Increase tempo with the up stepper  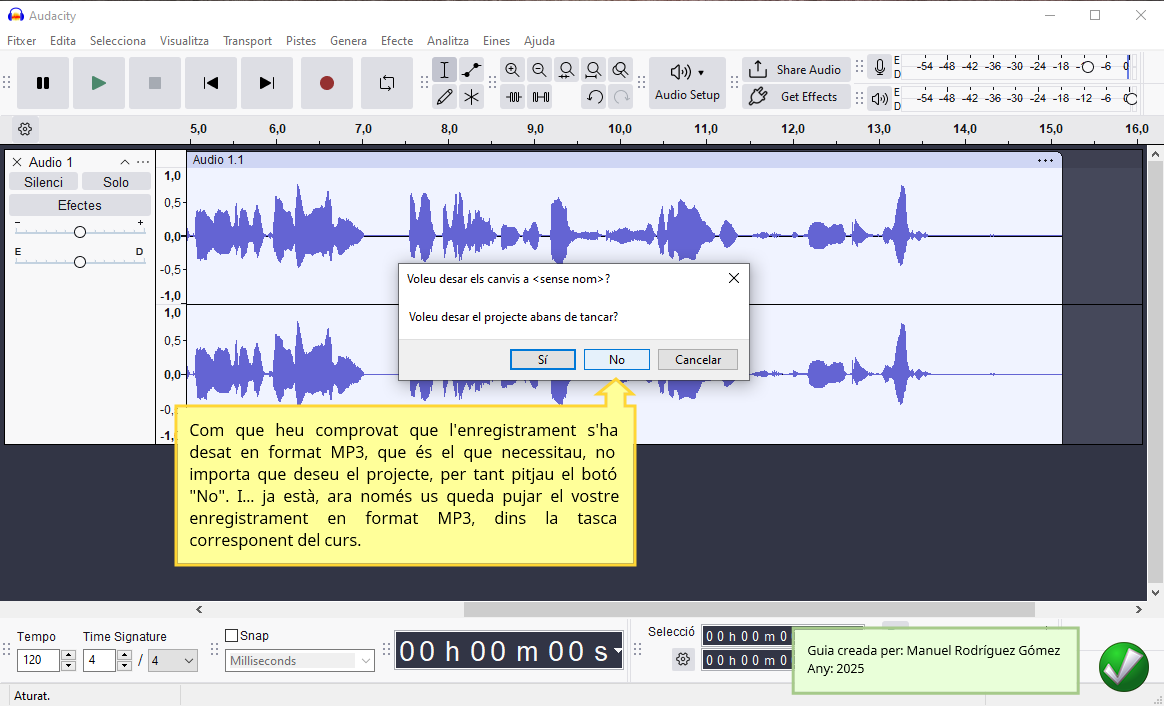(68, 655)
